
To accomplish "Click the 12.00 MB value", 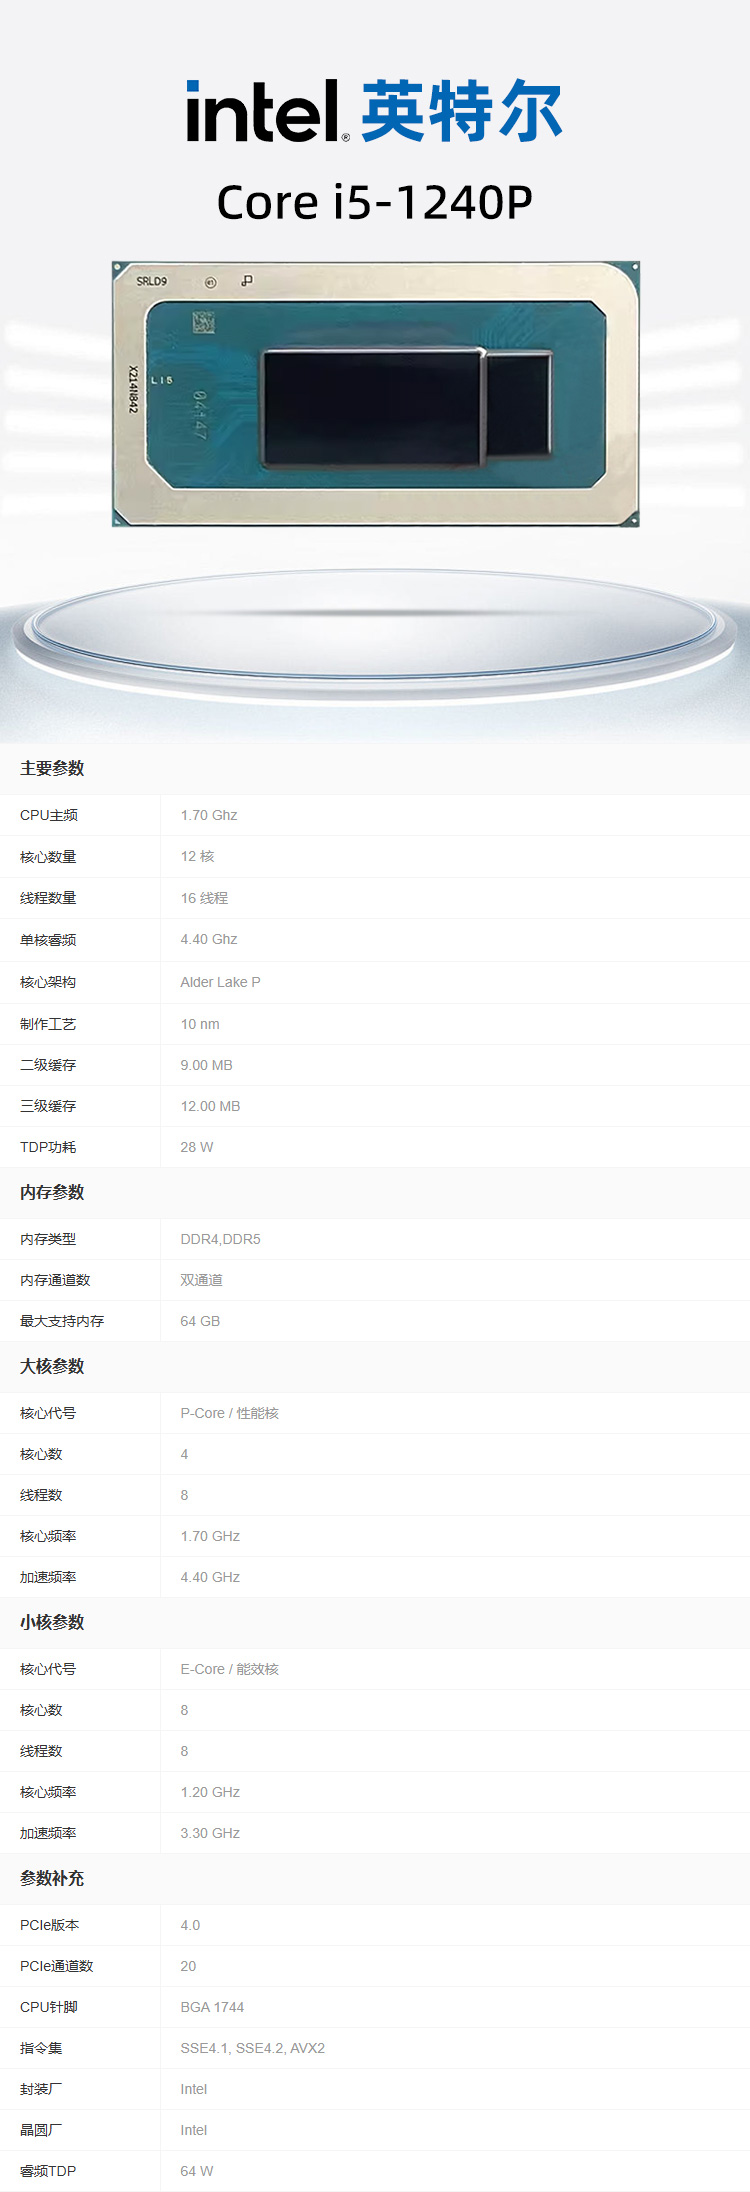I will point(210,1106).
